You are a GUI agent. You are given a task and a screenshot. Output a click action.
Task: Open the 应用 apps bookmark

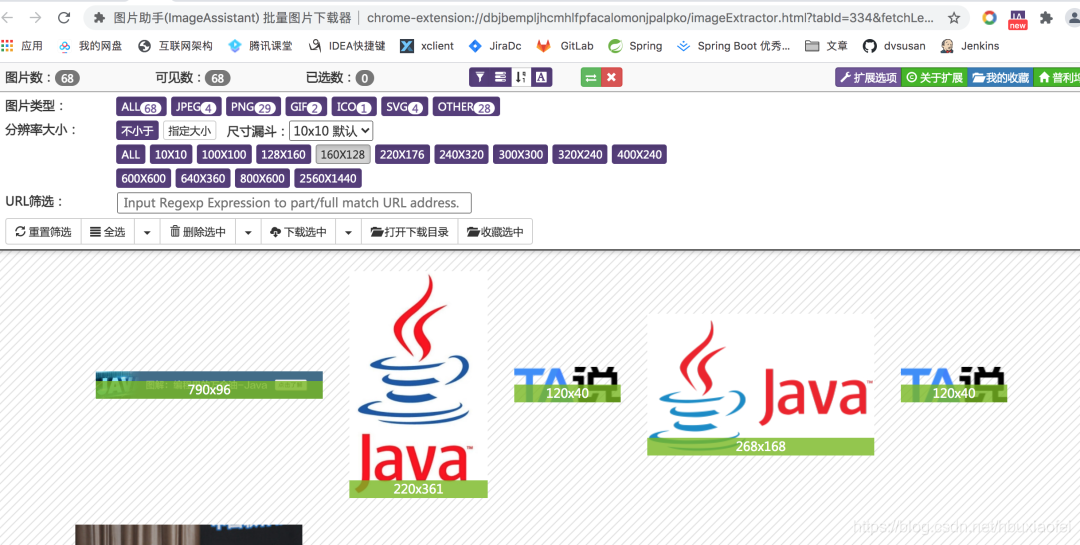click(22, 46)
